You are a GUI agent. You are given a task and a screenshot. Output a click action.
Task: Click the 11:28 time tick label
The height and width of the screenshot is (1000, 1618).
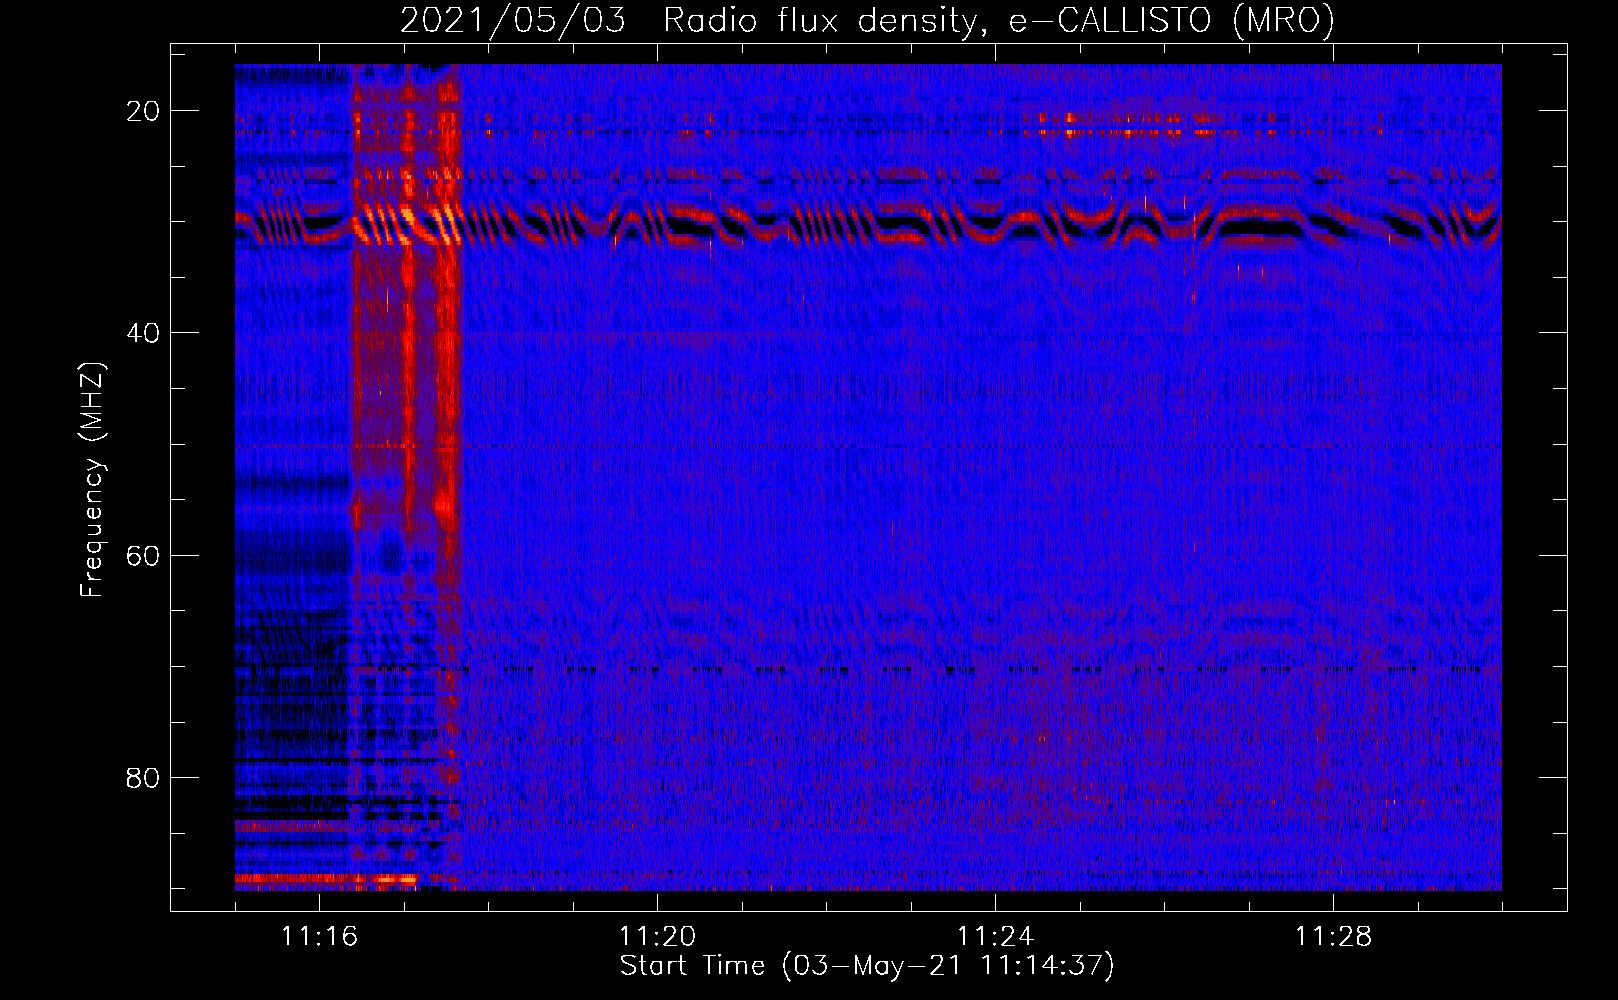tap(1333, 936)
